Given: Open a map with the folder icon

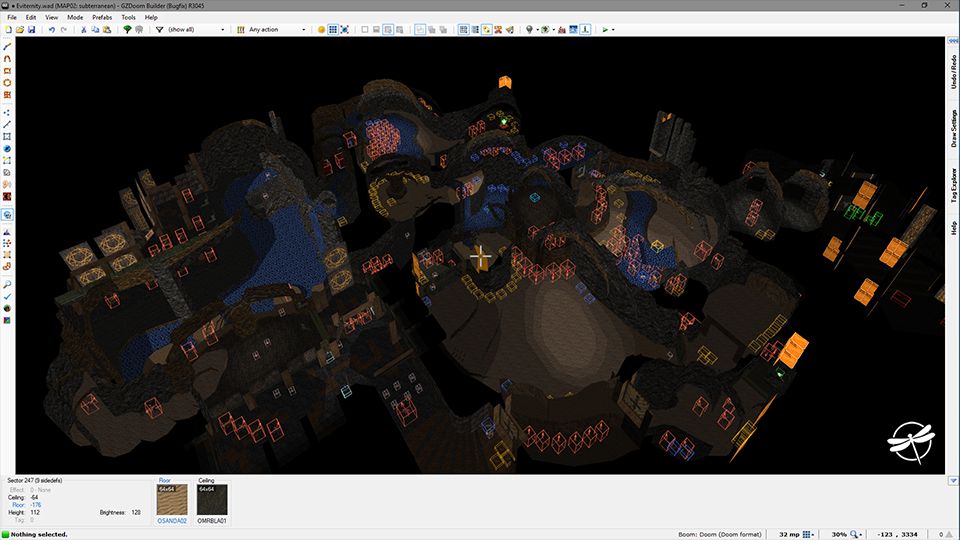Looking at the screenshot, I should coord(20,30).
